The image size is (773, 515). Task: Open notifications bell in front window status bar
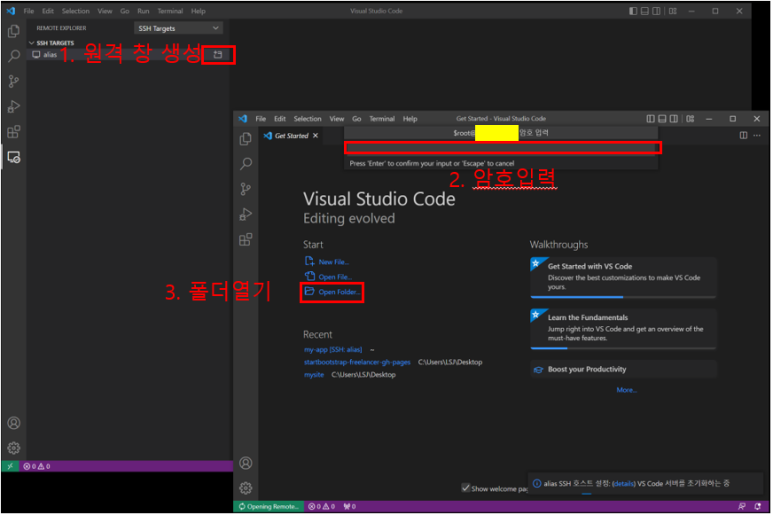click(758, 506)
